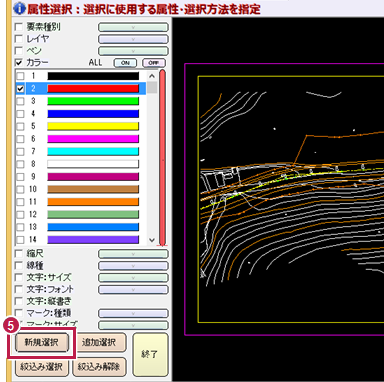This screenshot has width=384, height=382.
Task: Click scroll up arrow of color list
Action: click(152, 76)
